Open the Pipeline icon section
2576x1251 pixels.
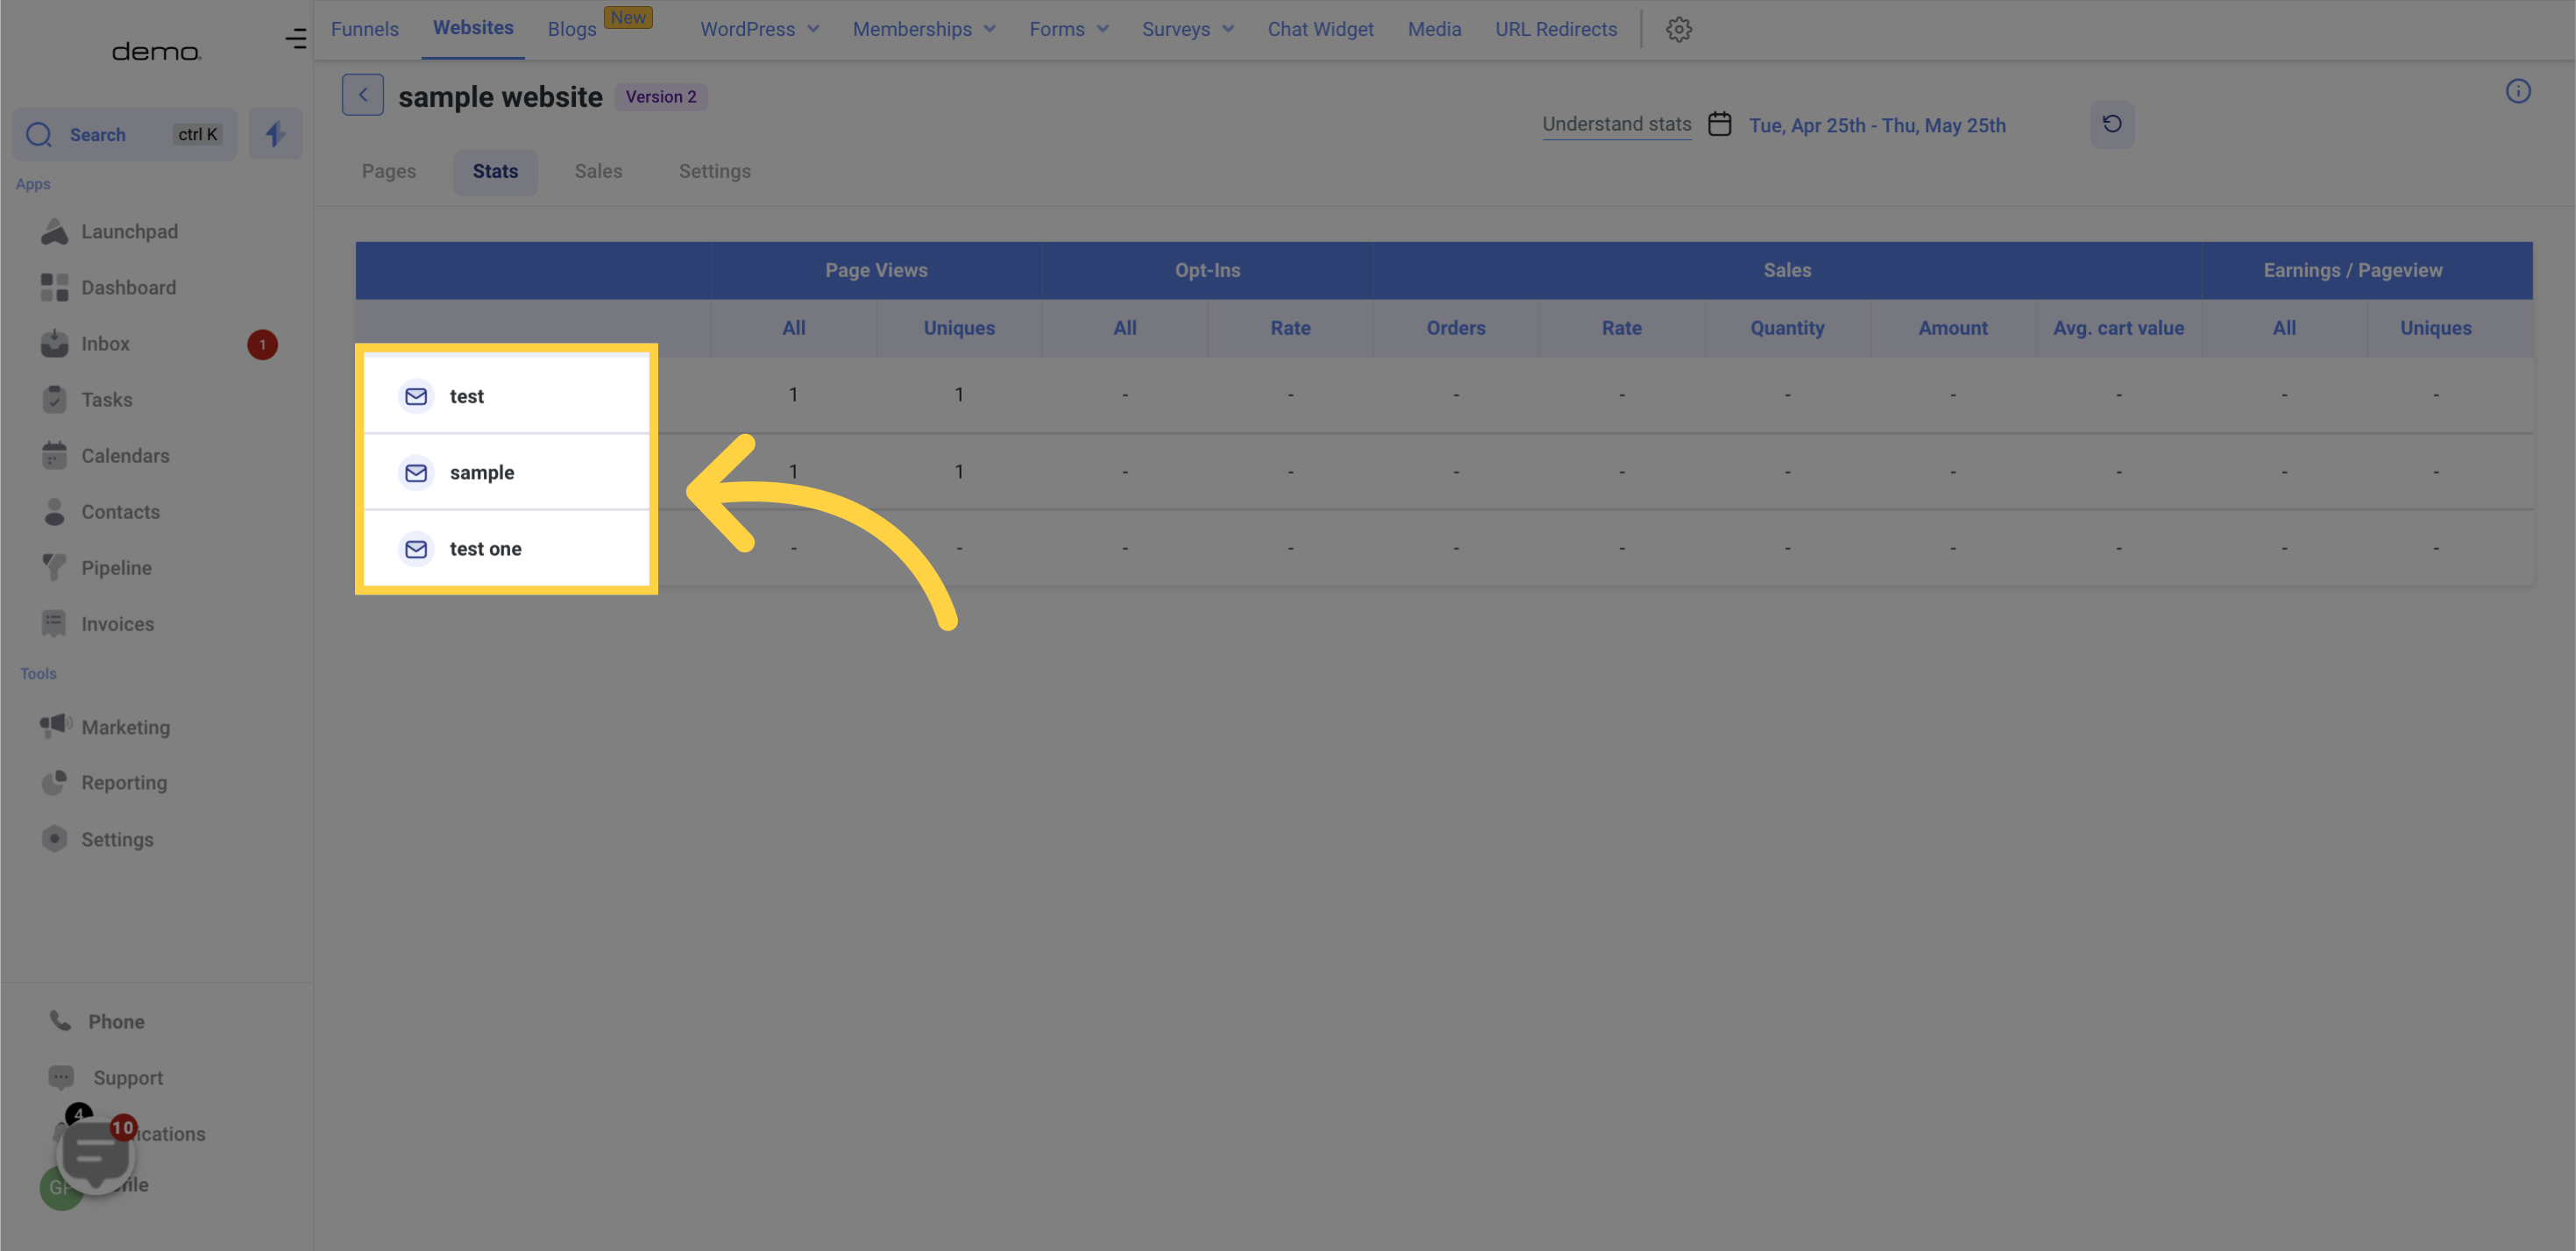(54, 567)
